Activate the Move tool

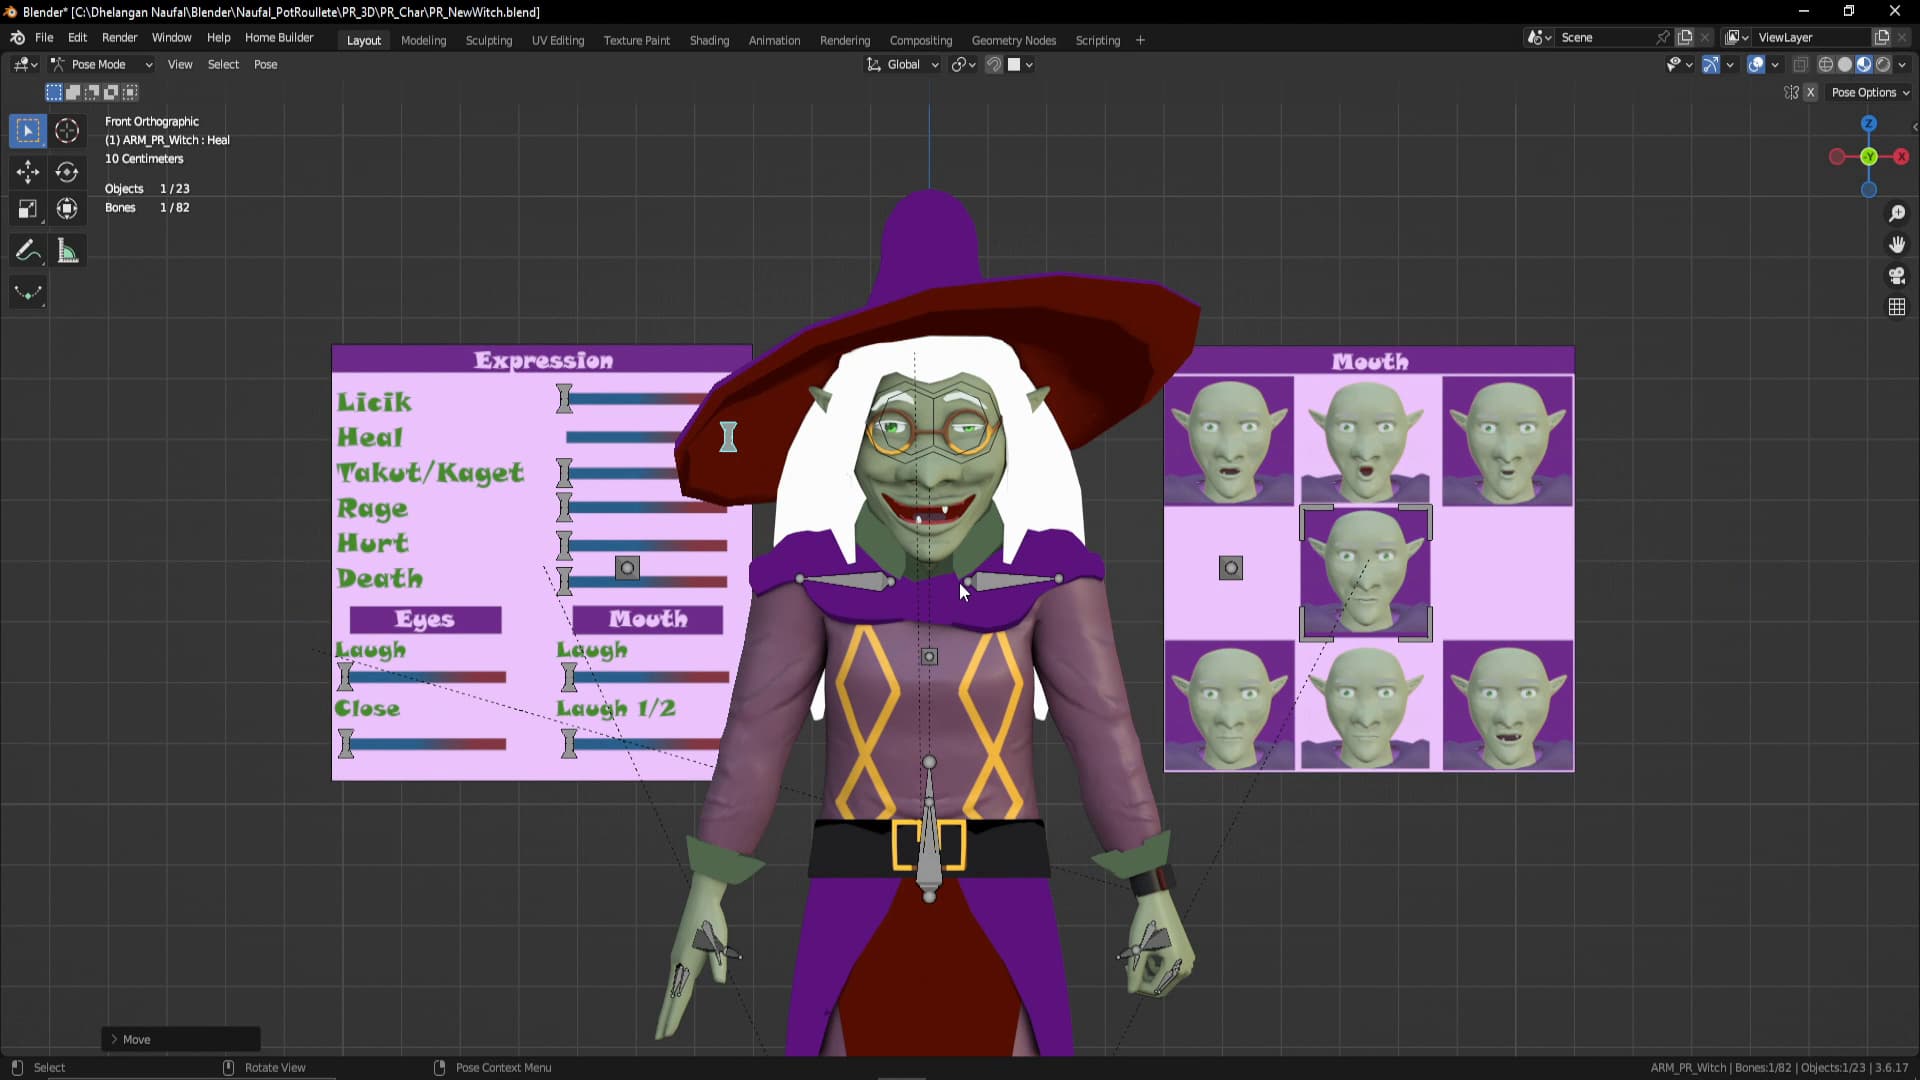pyautogui.click(x=28, y=172)
